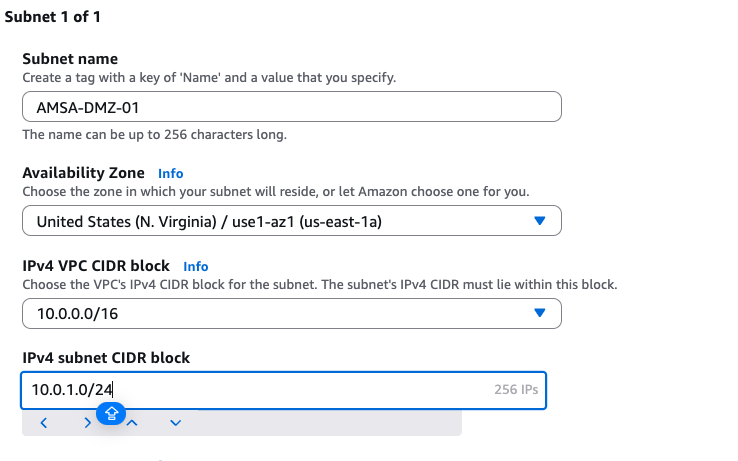Click the Subnet name input field
The image size is (738, 461).
pyautogui.click(x=291, y=107)
